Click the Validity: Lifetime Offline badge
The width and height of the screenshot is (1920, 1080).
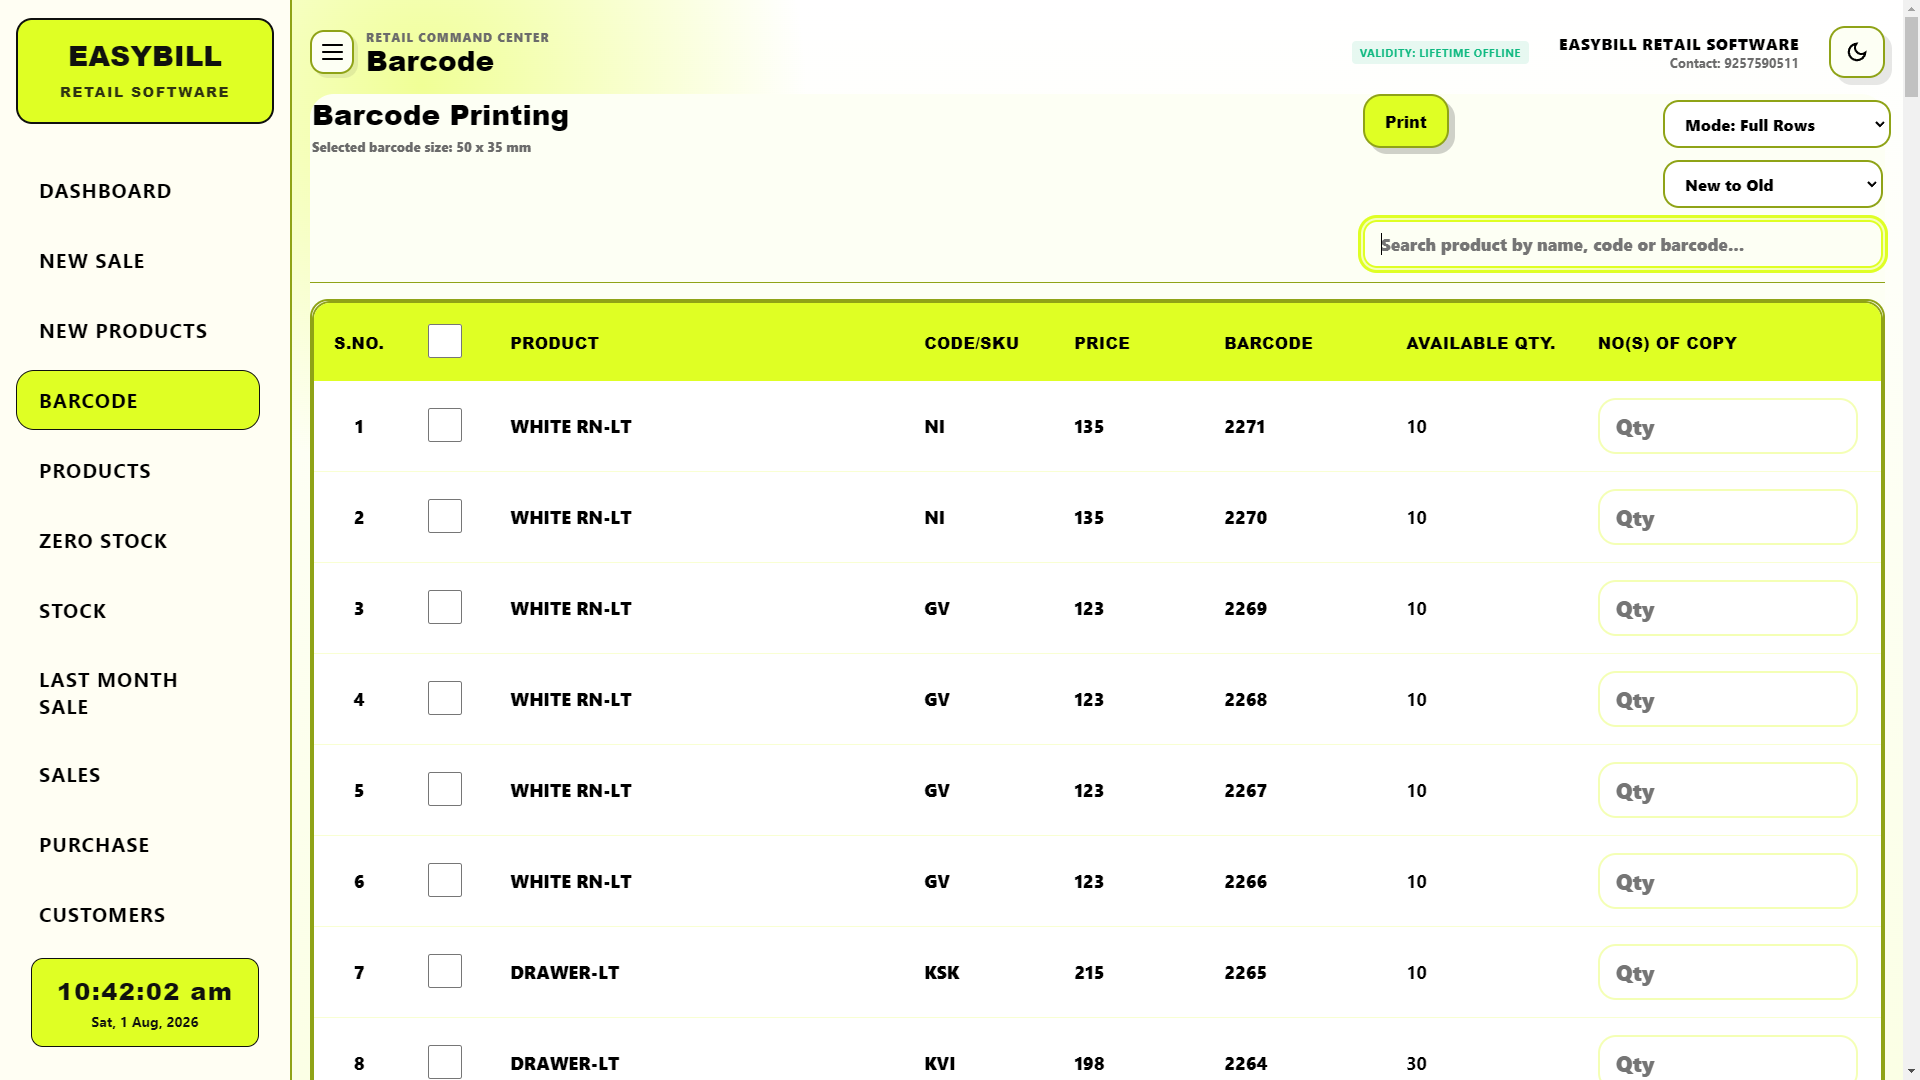click(x=1439, y=53)
